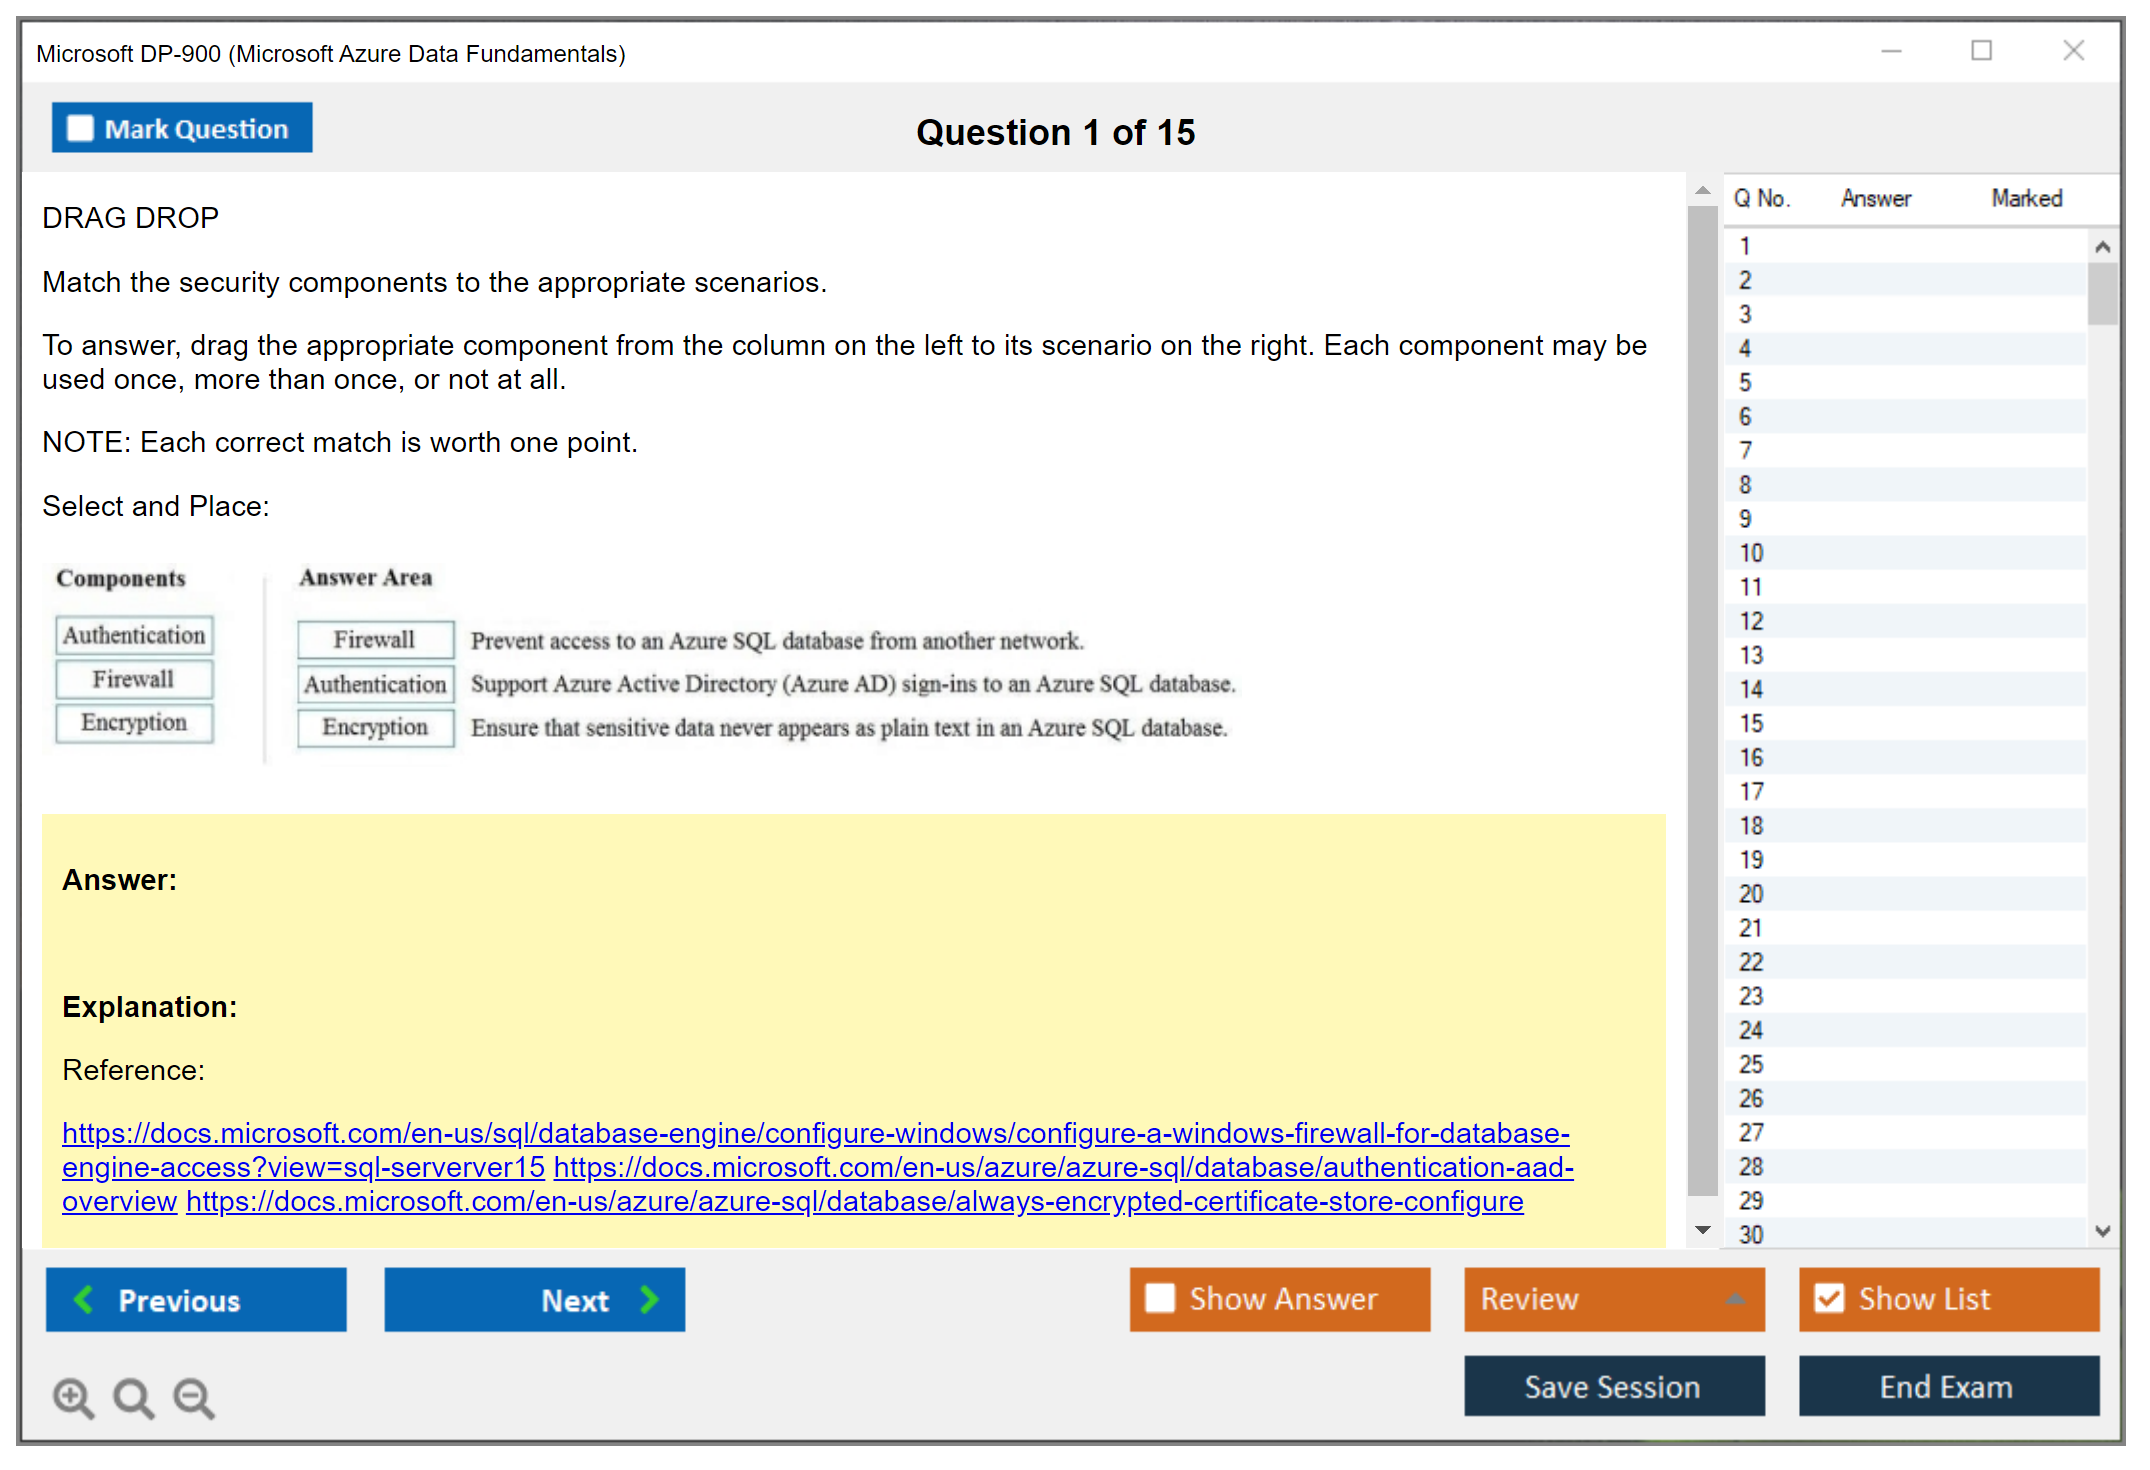This screenshot has height=1470, width=2150.
Task: Click the Save Session button
Action: 1613,1386
